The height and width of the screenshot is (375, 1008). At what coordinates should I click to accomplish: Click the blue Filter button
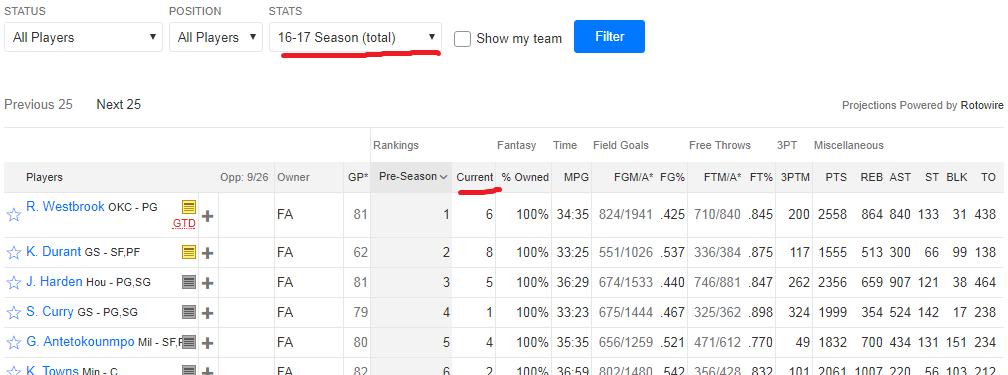click(x=609, y=37)
